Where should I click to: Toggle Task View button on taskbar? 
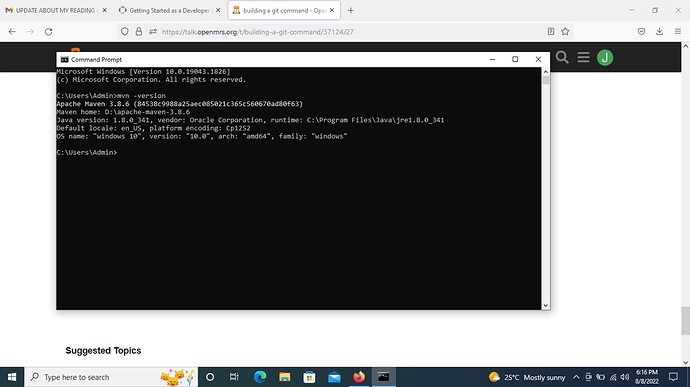pos(234,377)
